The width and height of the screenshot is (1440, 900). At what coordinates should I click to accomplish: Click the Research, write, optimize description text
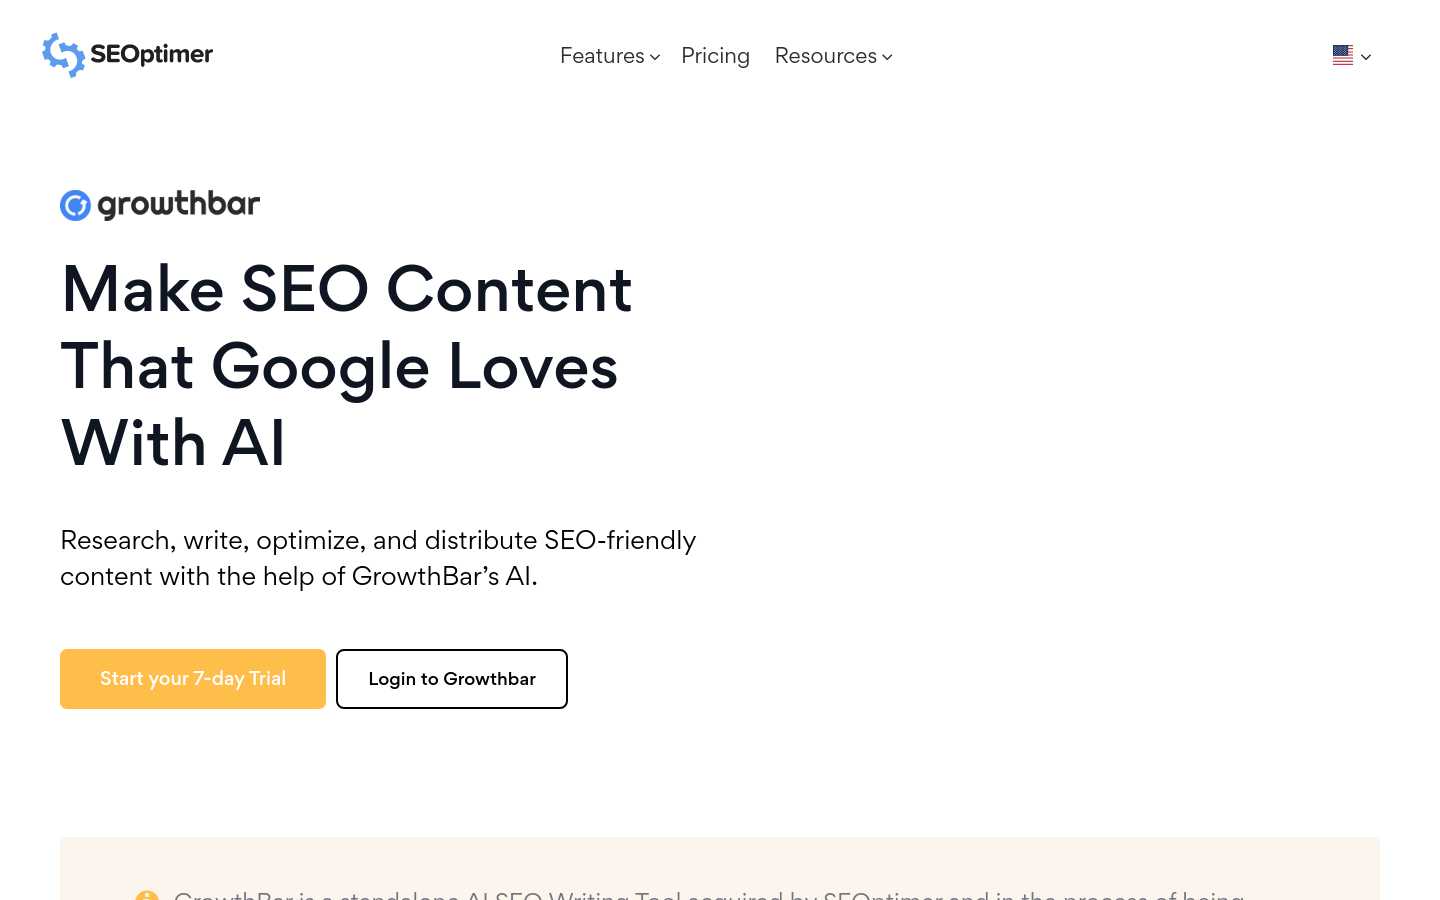coord(378,558)
